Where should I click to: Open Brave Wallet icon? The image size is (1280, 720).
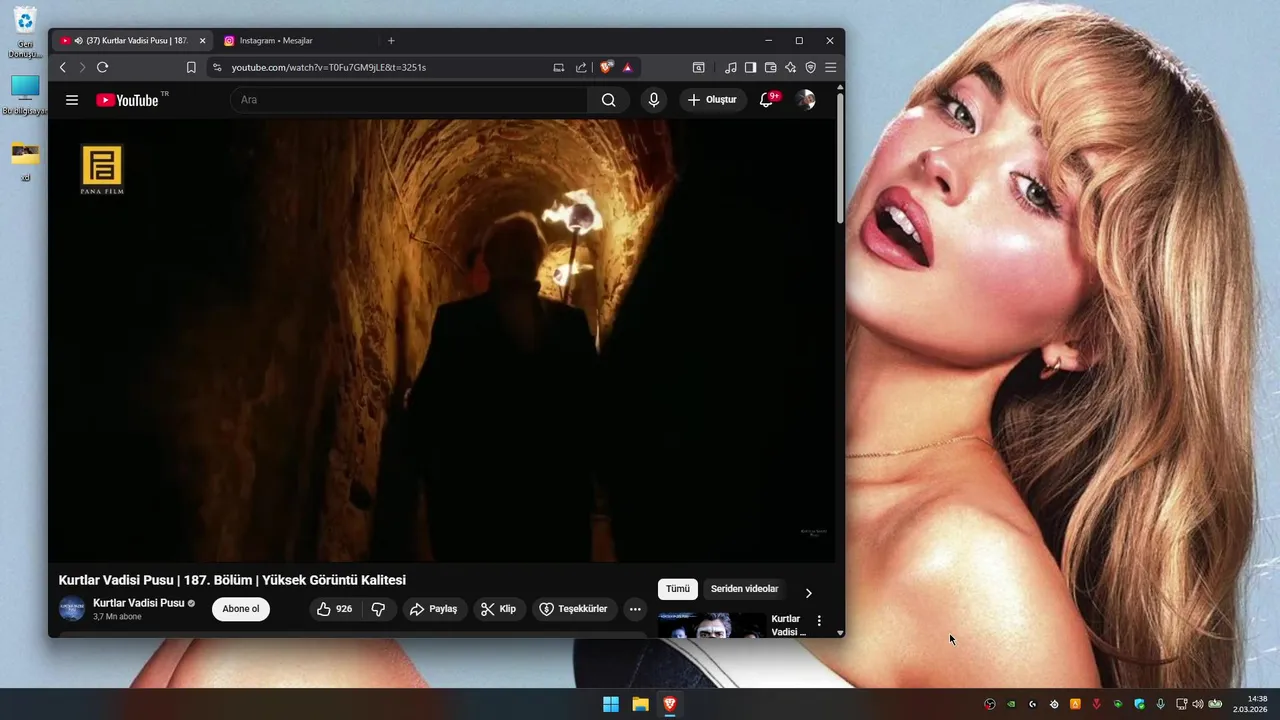[x=770, y=67]
